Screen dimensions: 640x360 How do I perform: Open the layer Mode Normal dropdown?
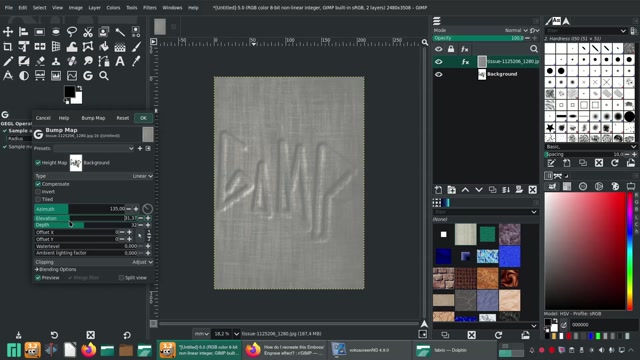[516, 30]
